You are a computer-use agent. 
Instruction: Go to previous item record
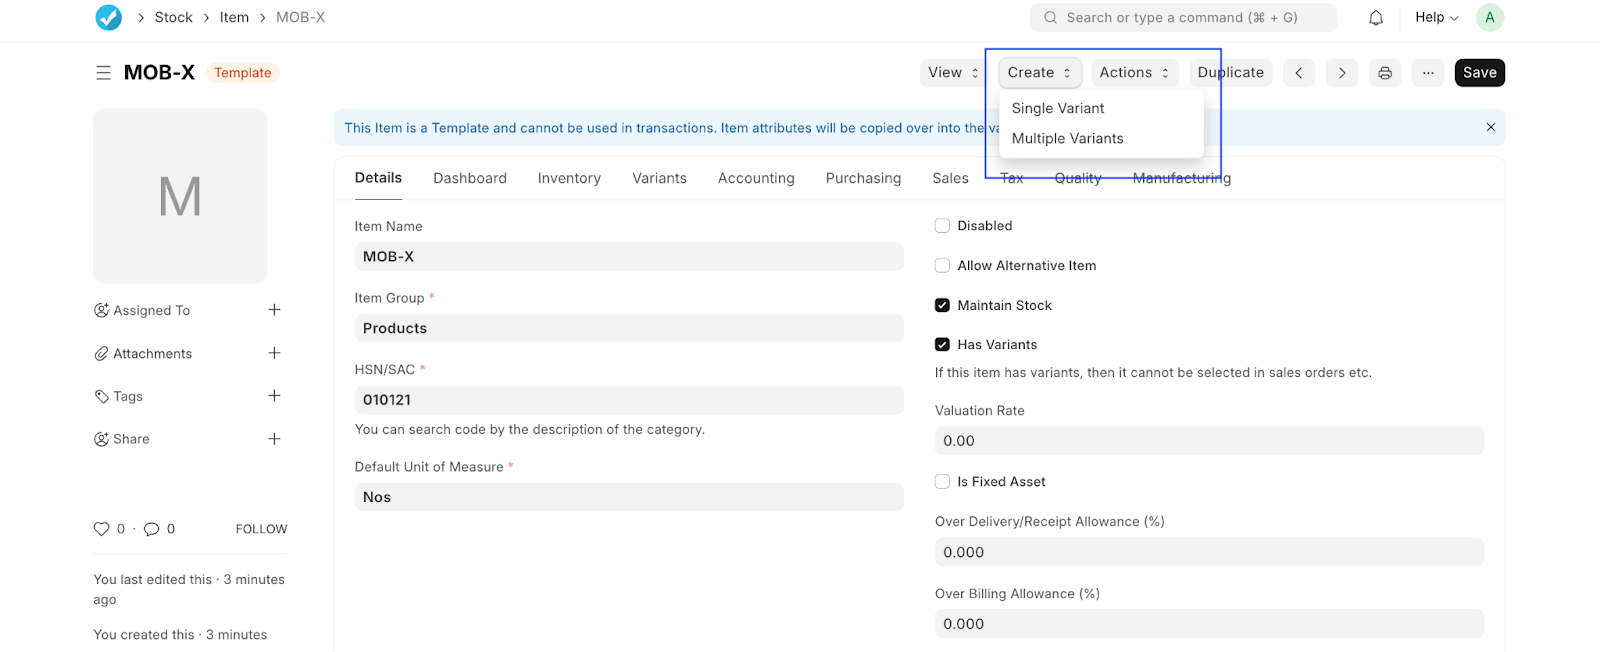coord(1298,73)
